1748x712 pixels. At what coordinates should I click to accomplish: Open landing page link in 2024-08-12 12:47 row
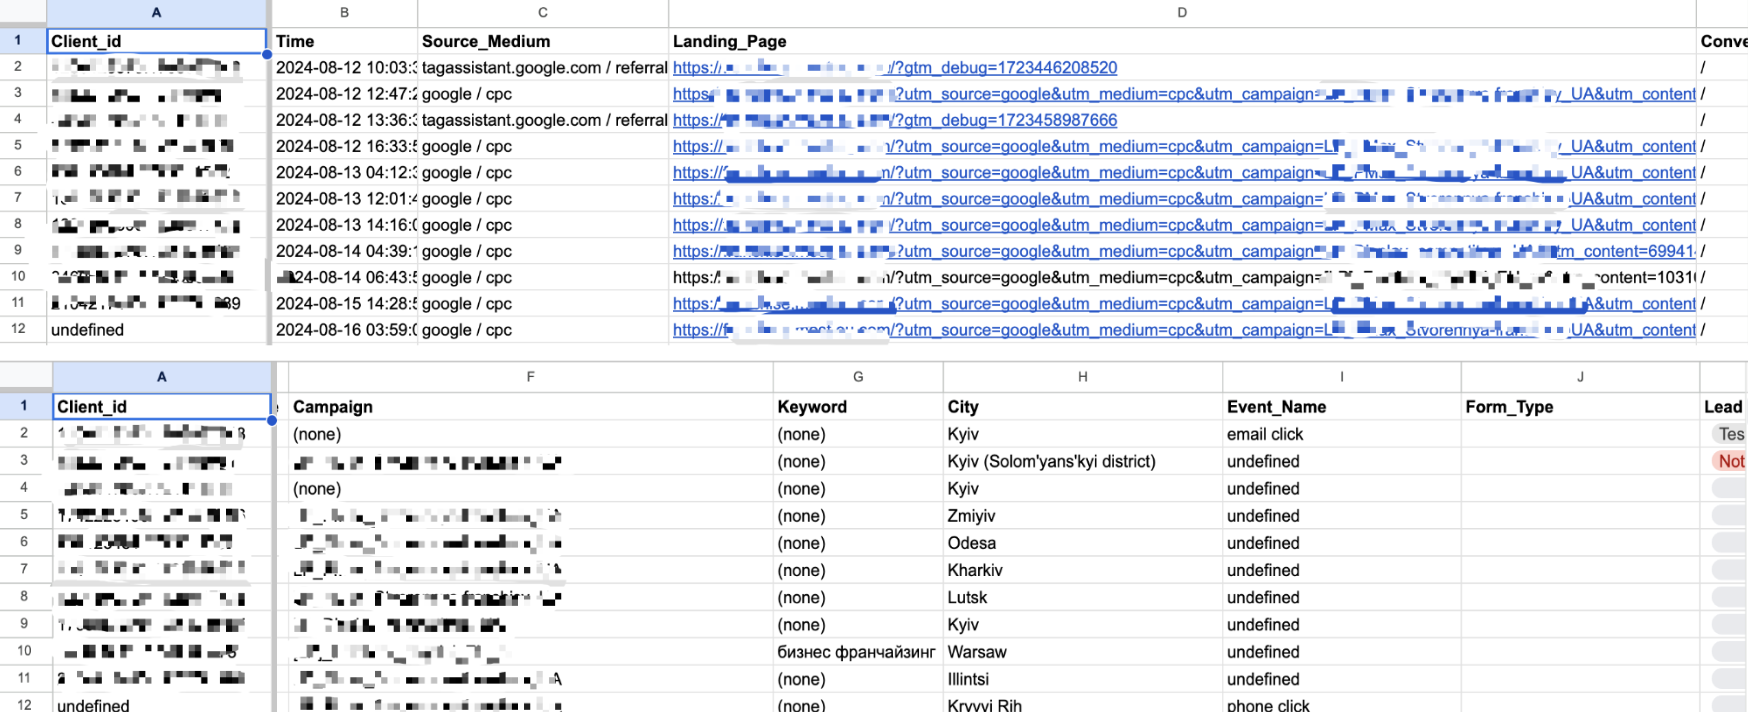click(x=1184, y=94)
